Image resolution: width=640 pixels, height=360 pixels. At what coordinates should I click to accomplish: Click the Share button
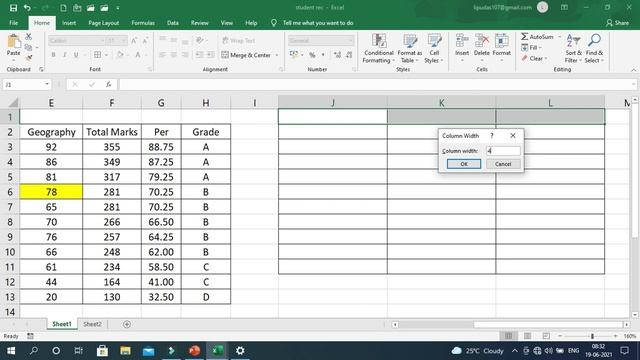617,23
